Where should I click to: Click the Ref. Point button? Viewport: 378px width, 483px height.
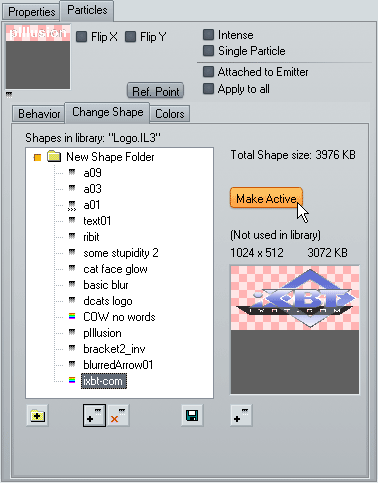click(x=155, y=91)
